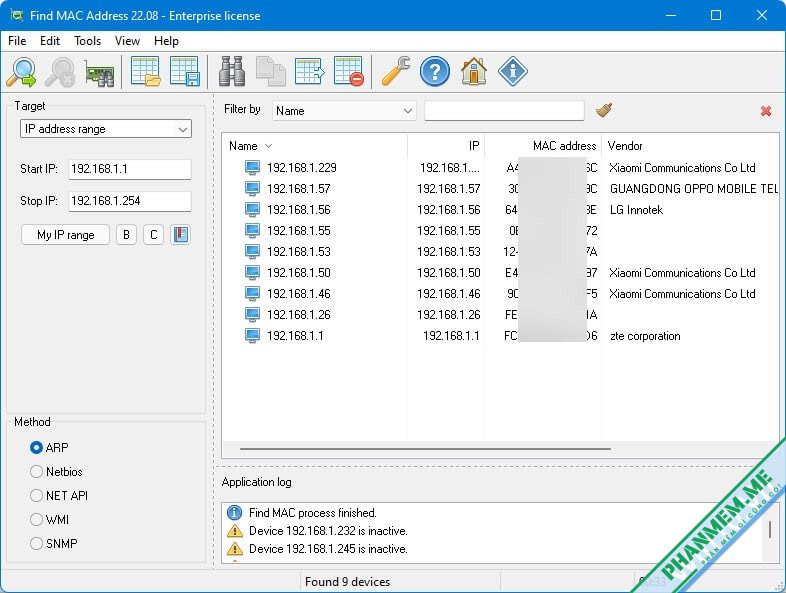Open the Edit menu

50,41
